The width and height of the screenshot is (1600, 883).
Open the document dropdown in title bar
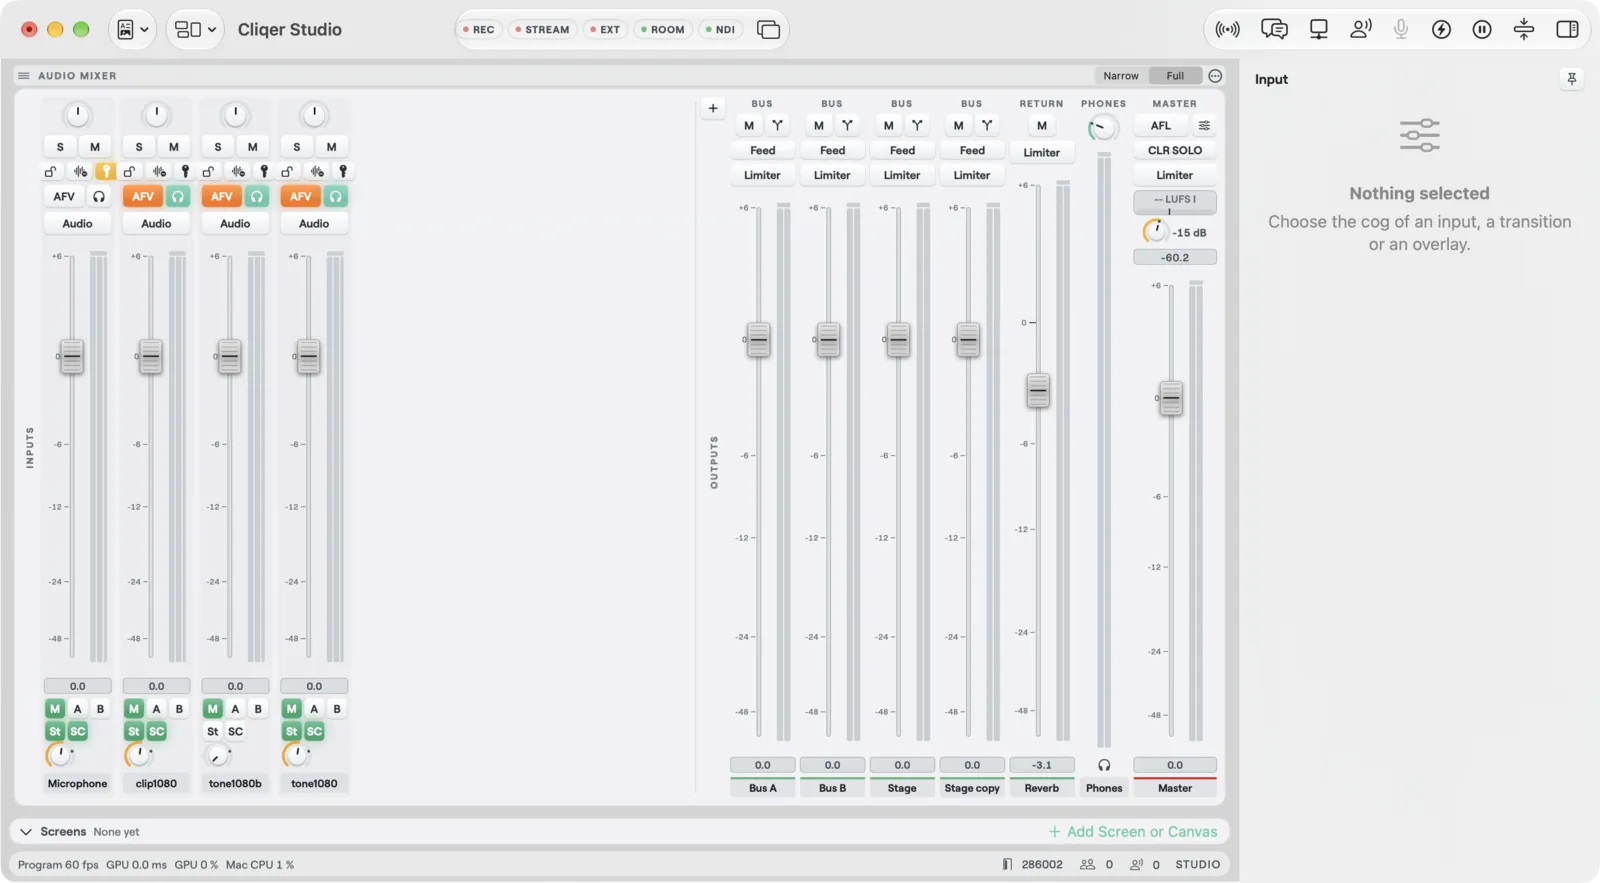coord(132,29)
